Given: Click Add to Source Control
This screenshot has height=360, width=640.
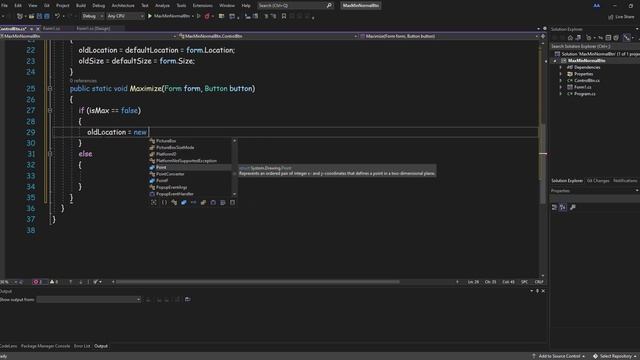Looking at the screenshot, I should (559, 356).
